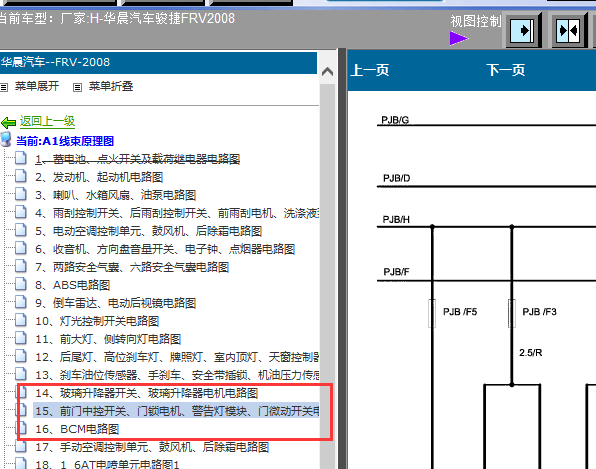Viewport: 596px width, 469px height.
Task: Open 16、BCM电路图
Action: pos(77,429)
